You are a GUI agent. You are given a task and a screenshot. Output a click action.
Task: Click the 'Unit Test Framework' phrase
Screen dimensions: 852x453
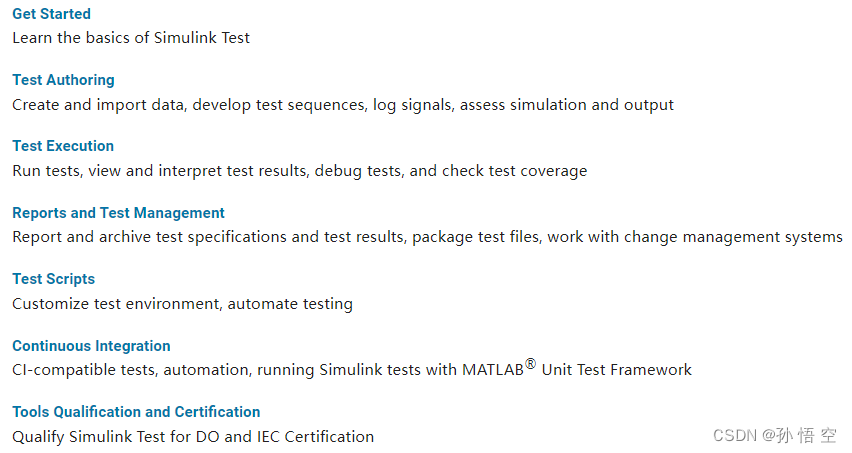pos(617,370)
